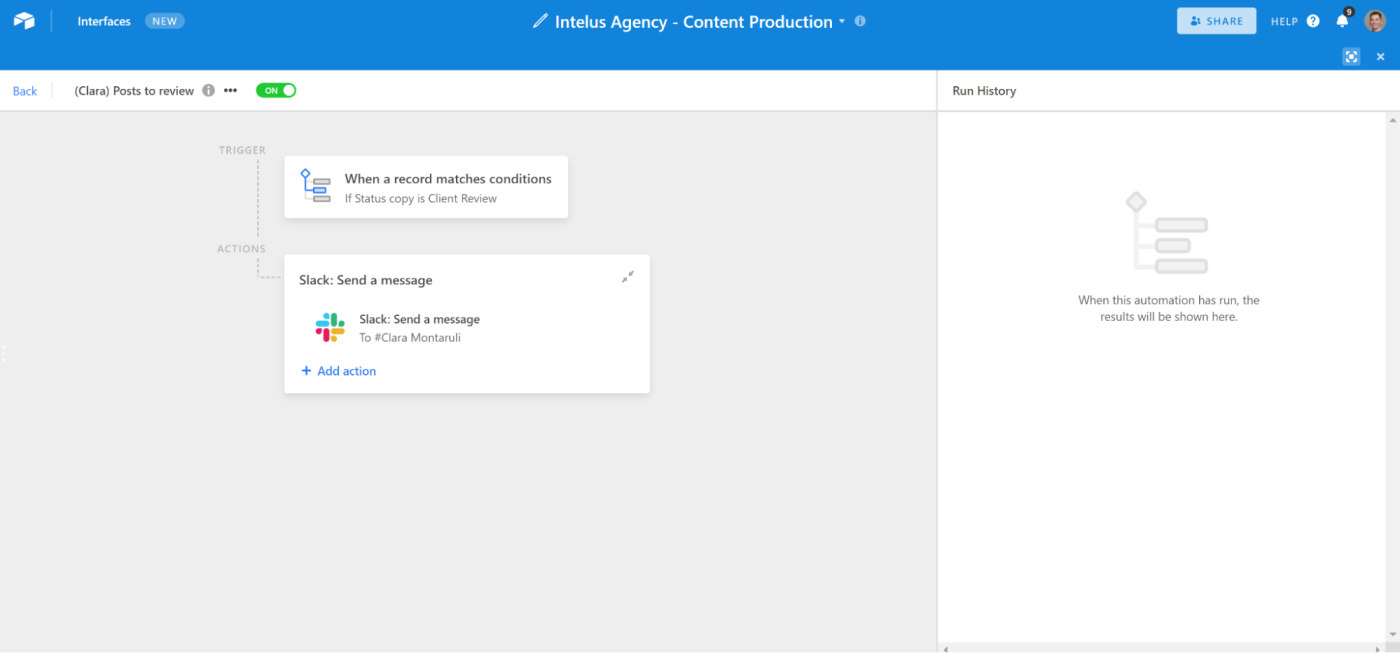Show automation description info icon
Screen dimensions: 1400x653
pos(208,90)
